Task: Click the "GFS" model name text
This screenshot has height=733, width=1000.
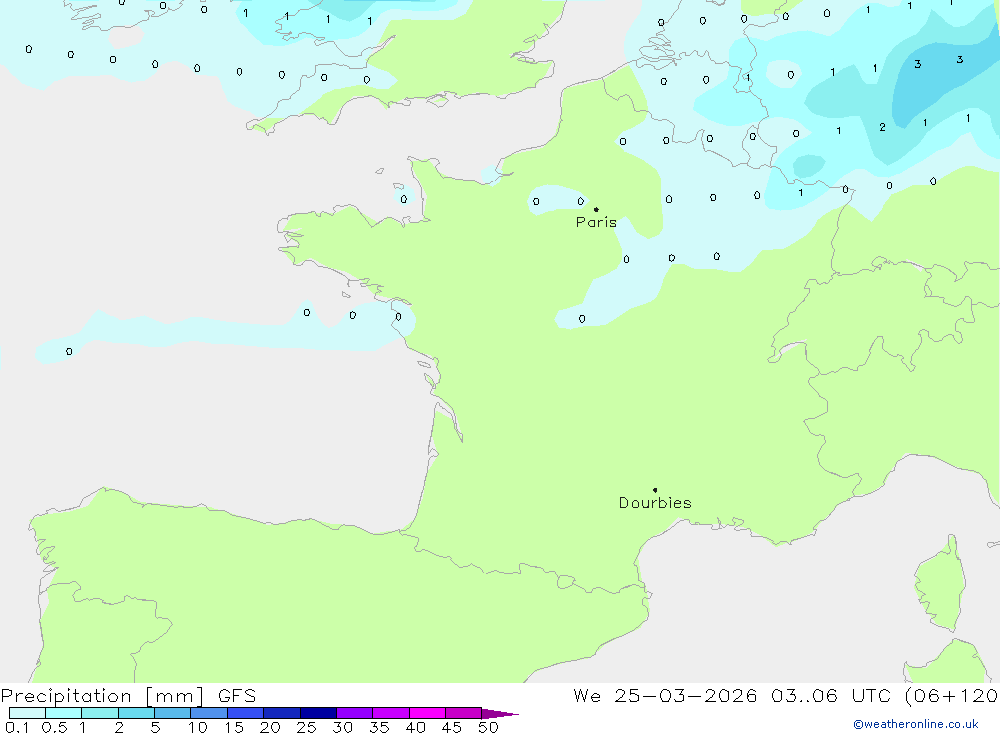Action: 237,696
